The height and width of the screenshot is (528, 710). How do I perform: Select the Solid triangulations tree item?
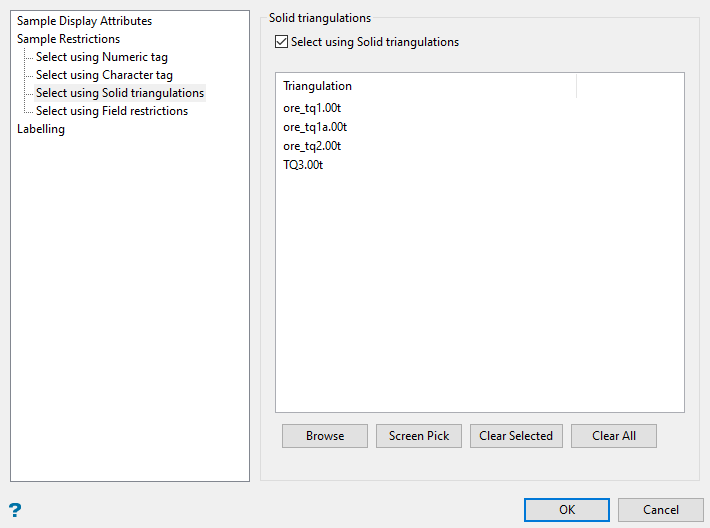[x=120, y=93]
